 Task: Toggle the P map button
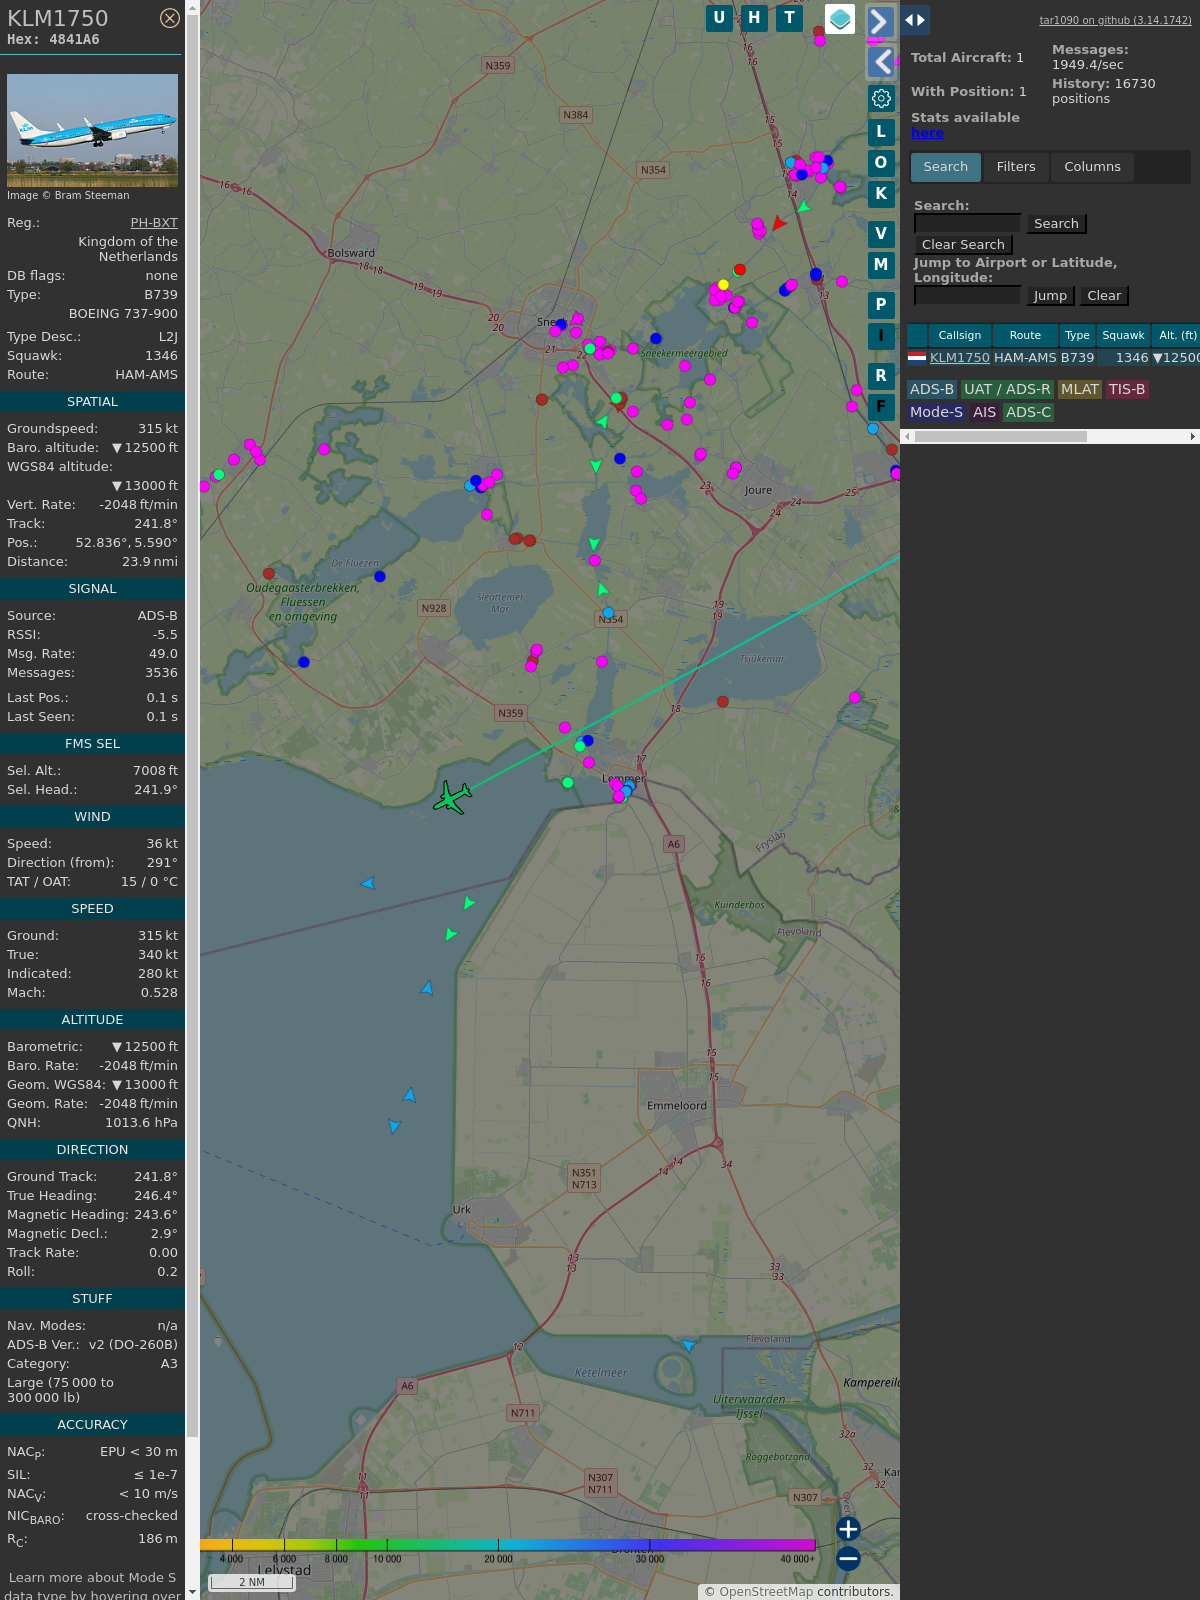[881, 305]
